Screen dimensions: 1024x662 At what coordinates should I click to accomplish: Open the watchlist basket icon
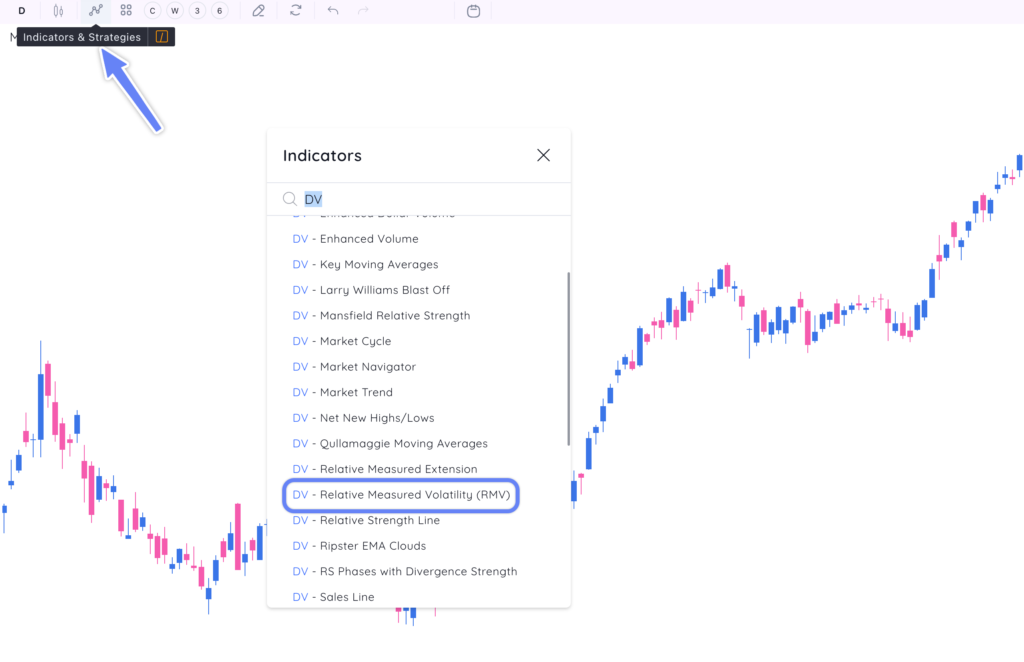473,10
